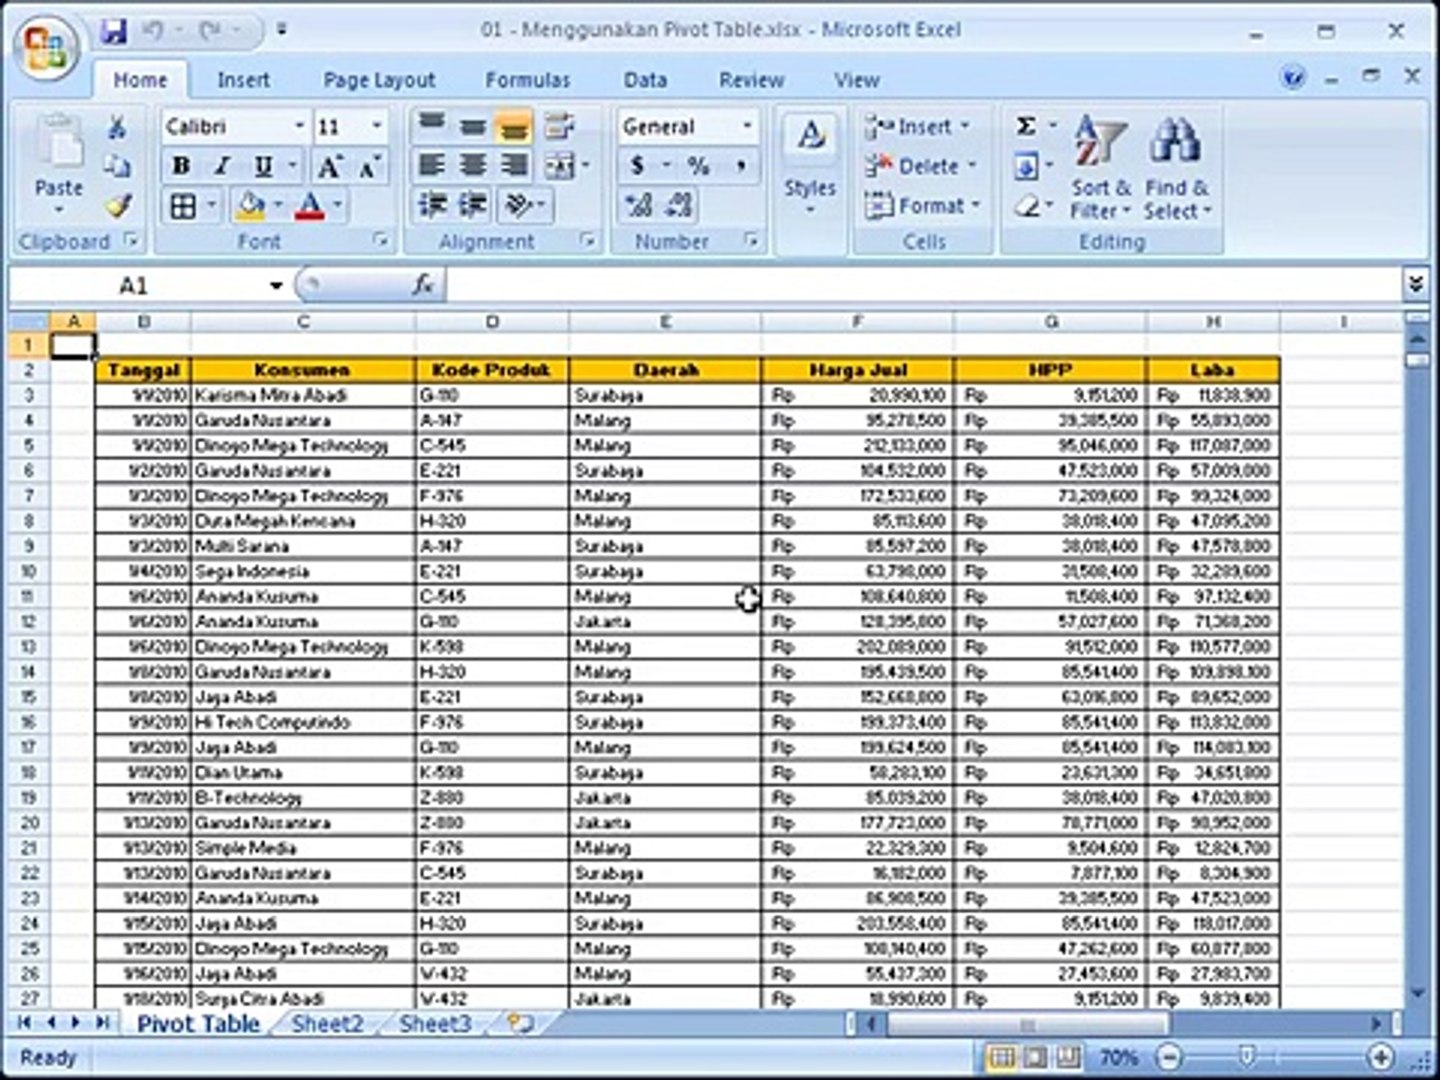Expand the General number format dropdown
This screenshot has height=1080, width=1440.
(x=747, y=127)
